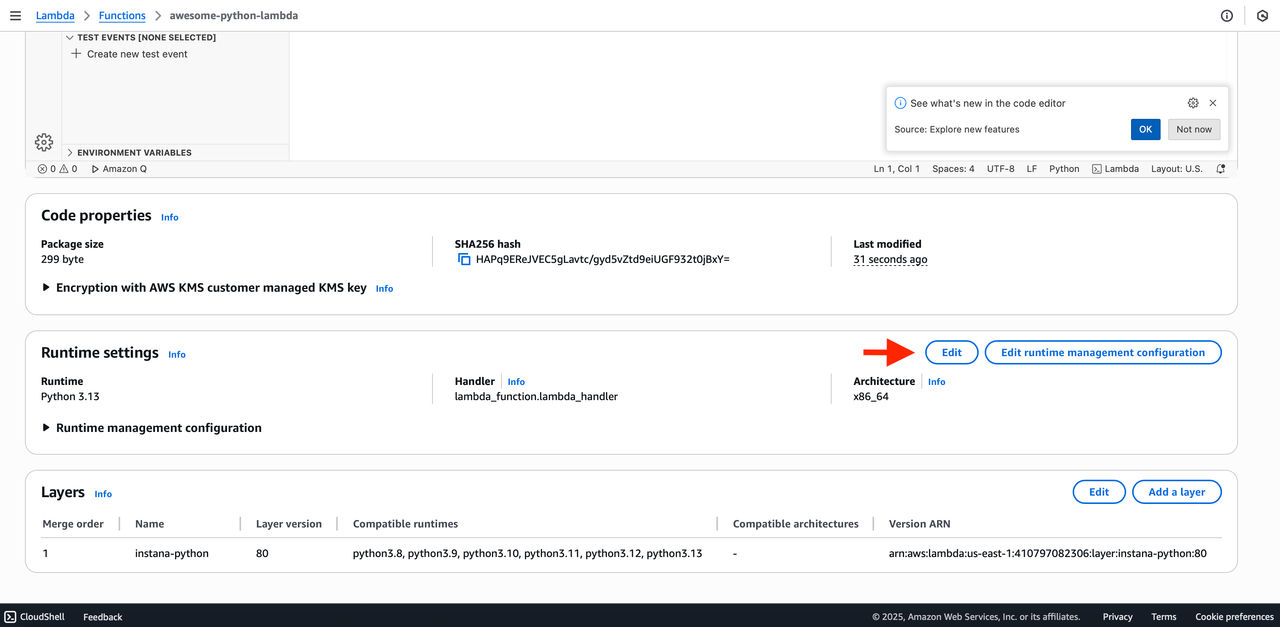1280x627 pixels.
Task: Click x86_64 architecture value
Action: coord(871,396)
